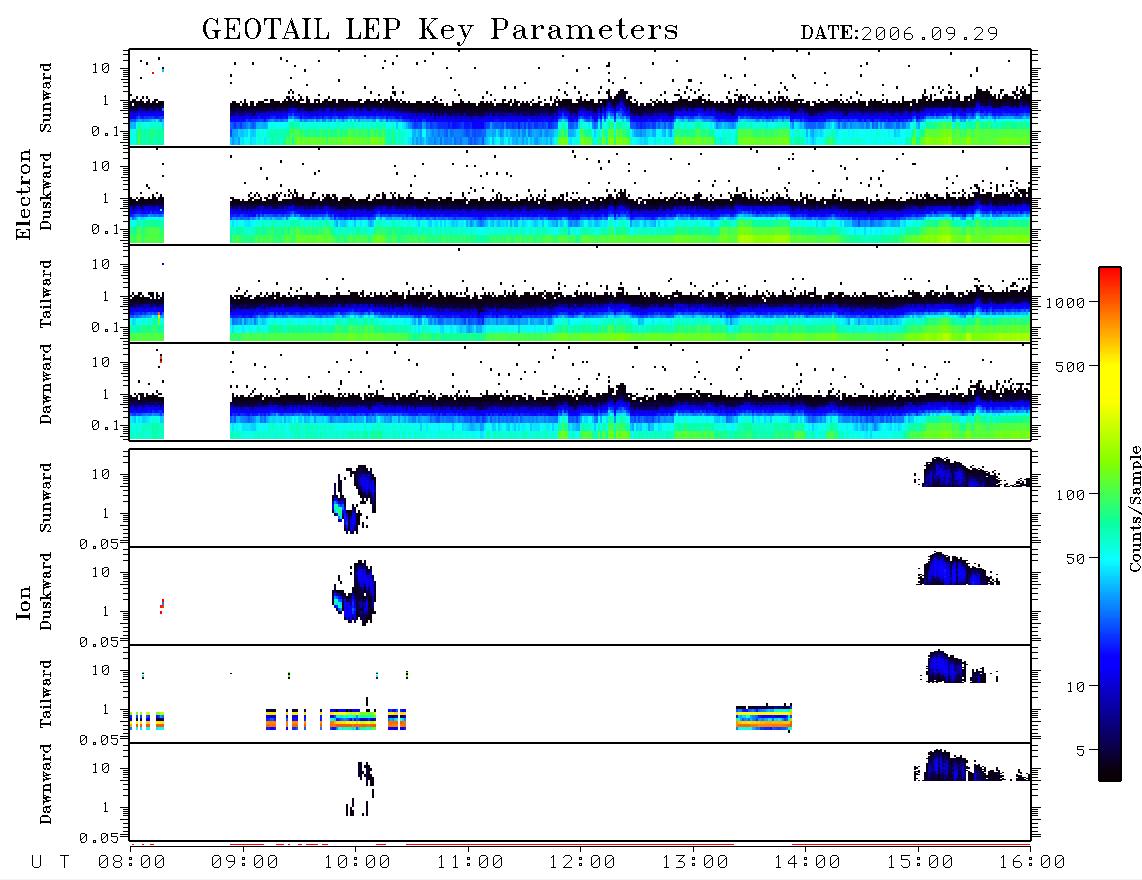The width and height of the screenshot is (1142, 880).
Task: Click the 10:00 ion burst in Ion Sunward panel
Action: 354,499
